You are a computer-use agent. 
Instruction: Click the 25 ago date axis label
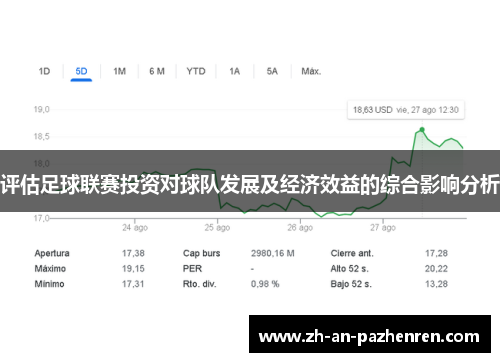click(217, 228)
